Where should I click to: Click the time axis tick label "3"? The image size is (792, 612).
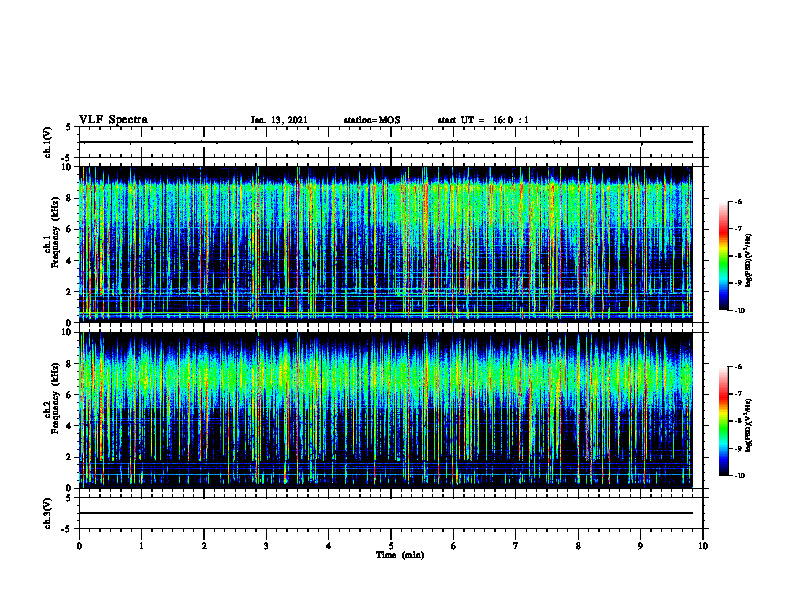click(266, 546)
